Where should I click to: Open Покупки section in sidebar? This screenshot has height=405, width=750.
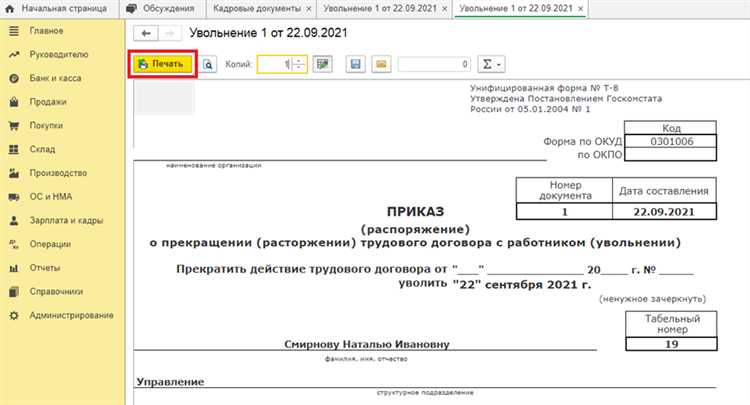[x=46, y=125]
